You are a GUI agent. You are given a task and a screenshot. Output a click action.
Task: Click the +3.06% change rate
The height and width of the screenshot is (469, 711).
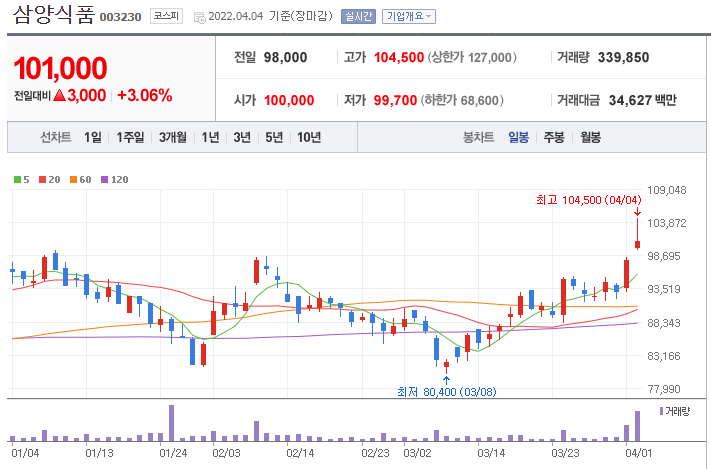145,95
